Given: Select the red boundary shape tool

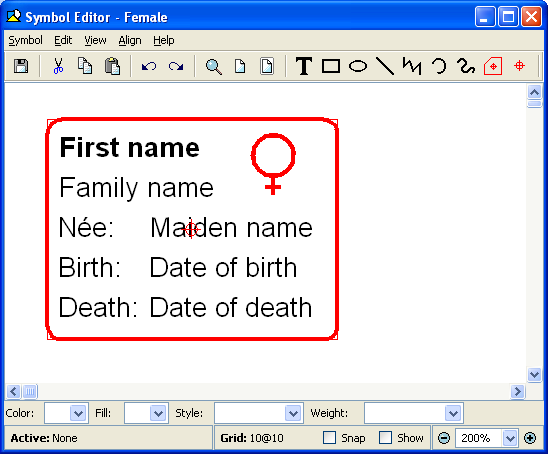Looking at the screenshot, I should [493, 66].
